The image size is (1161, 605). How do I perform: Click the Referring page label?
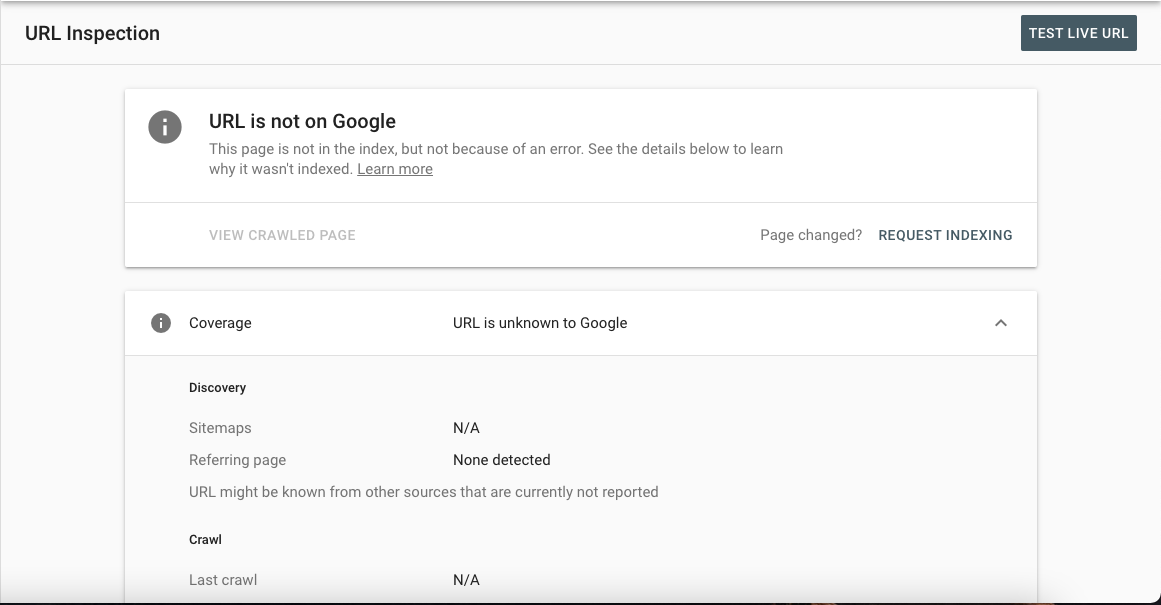point(237,460)
